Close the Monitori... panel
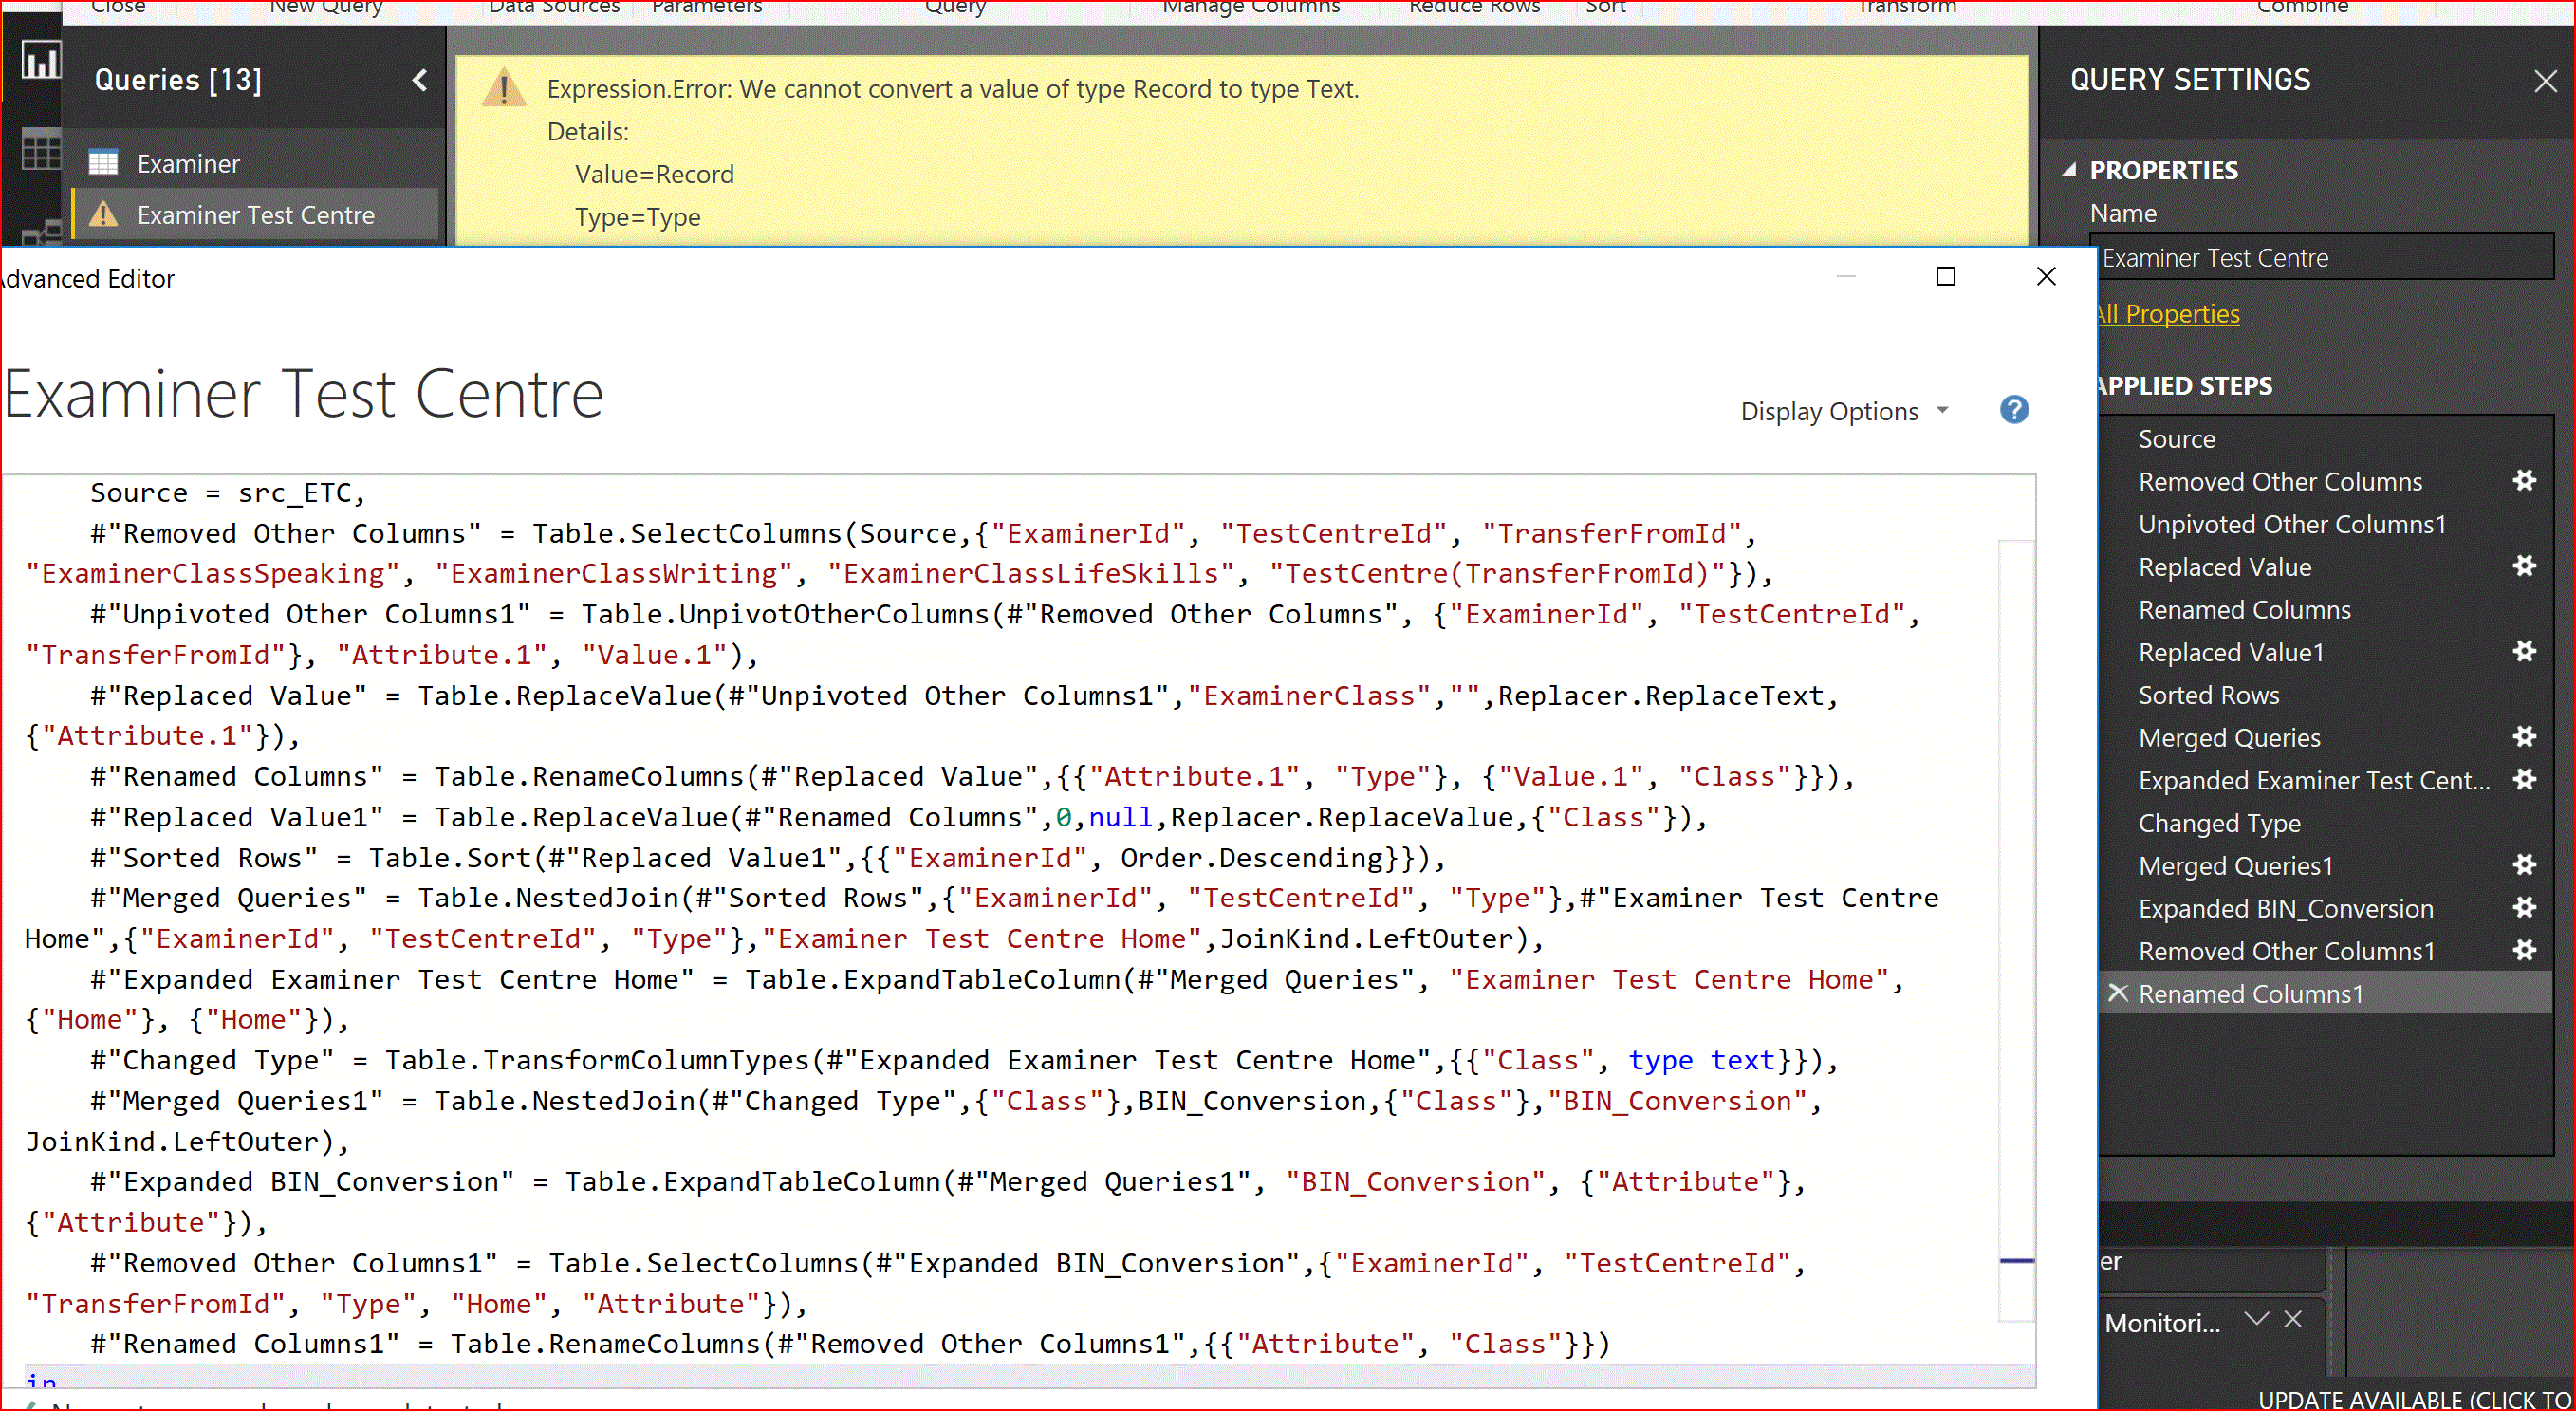 (x=2293, y=1319)
